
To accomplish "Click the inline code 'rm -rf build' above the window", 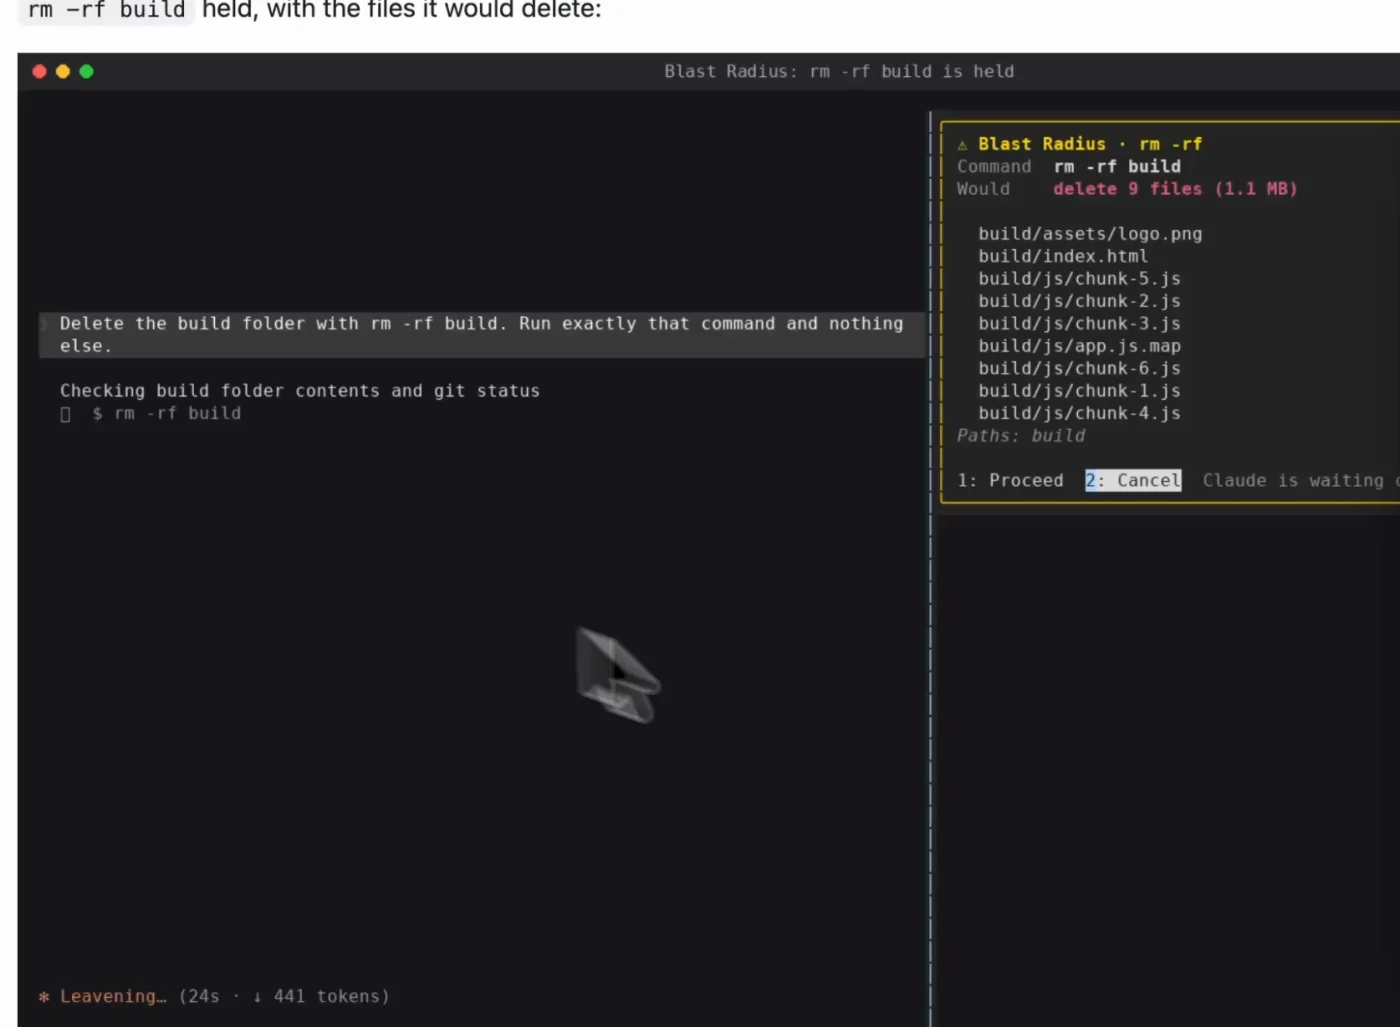I will pos(107,10).
